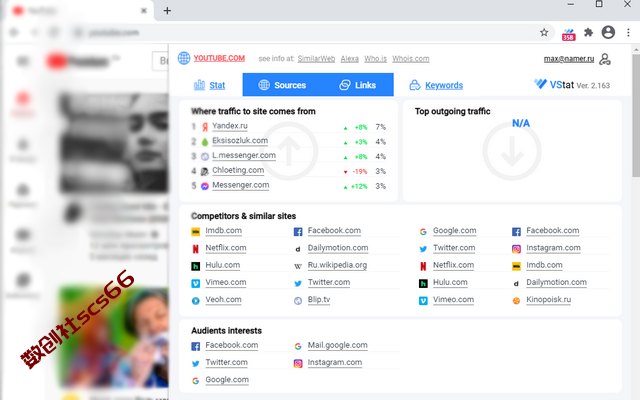Image resolution: width=640 pixels, height=400 pixels.
Task: Open Netflix.com in first competitors column
Action: [226, 247]
